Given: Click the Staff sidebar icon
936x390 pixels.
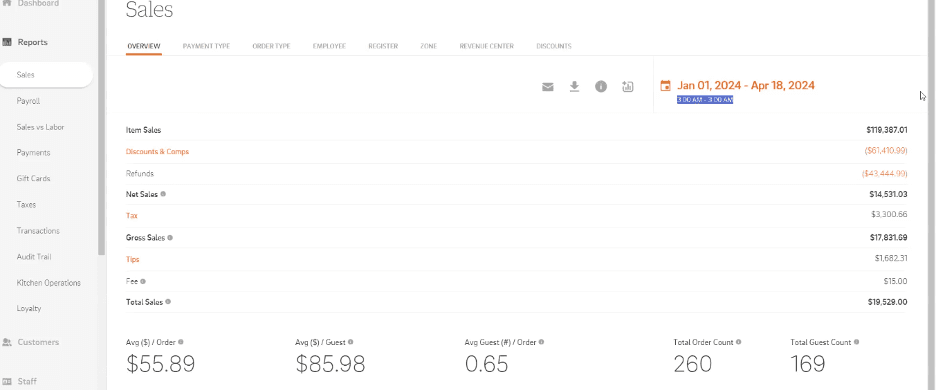Looking at the screenshot, I should [x=7, y=381].
